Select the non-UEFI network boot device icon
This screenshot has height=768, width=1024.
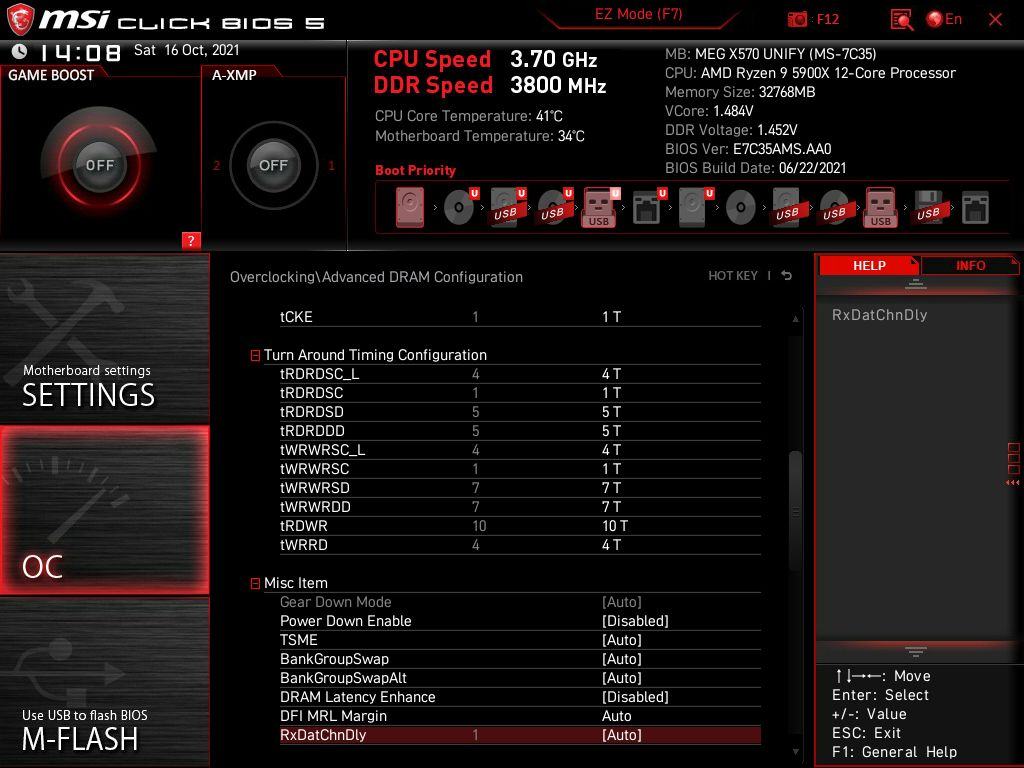click(975, 208)
